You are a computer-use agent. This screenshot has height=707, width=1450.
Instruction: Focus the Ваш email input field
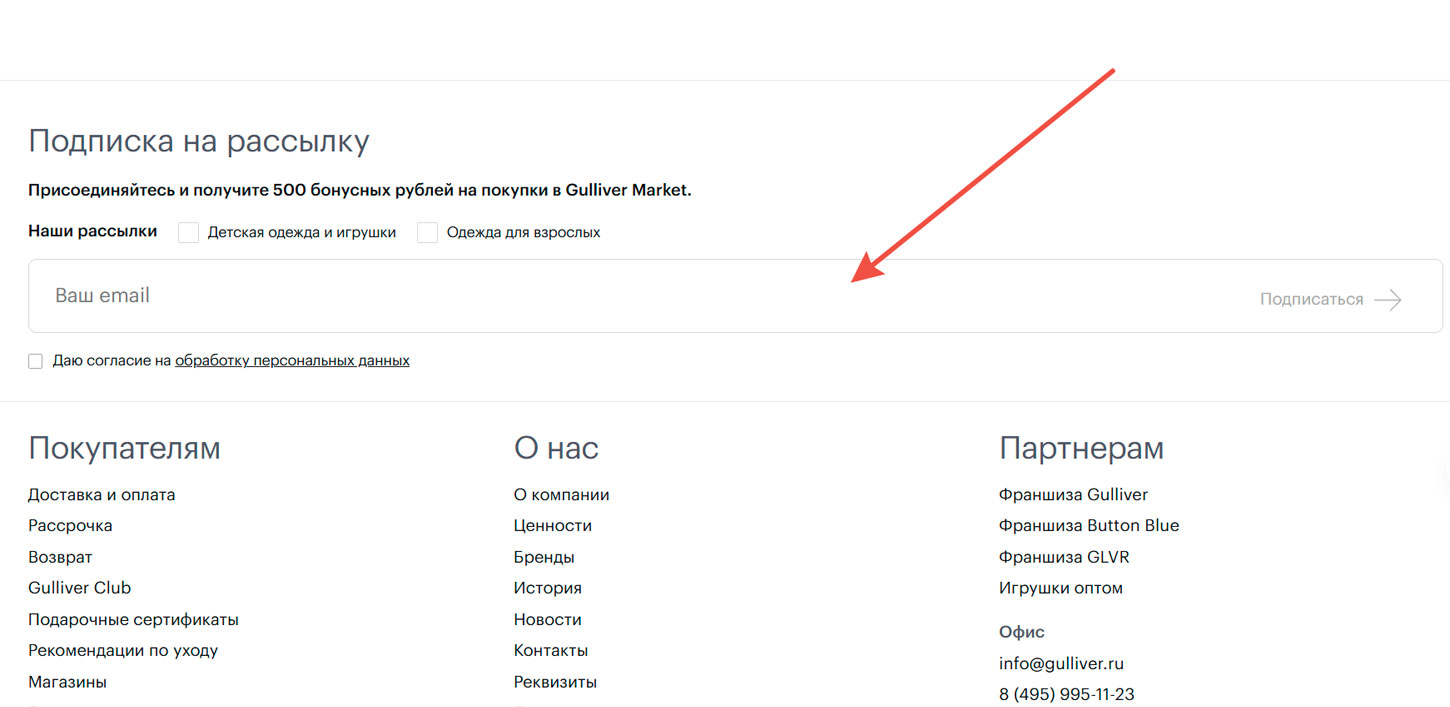(x=735, y=296)
